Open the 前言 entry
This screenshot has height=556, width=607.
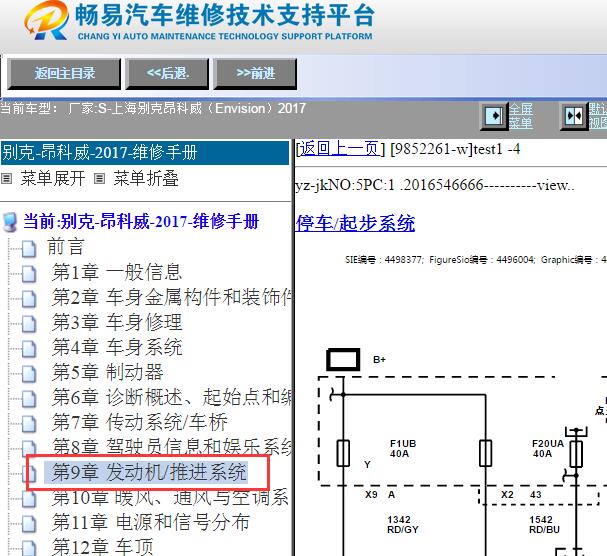pos(65,247)
